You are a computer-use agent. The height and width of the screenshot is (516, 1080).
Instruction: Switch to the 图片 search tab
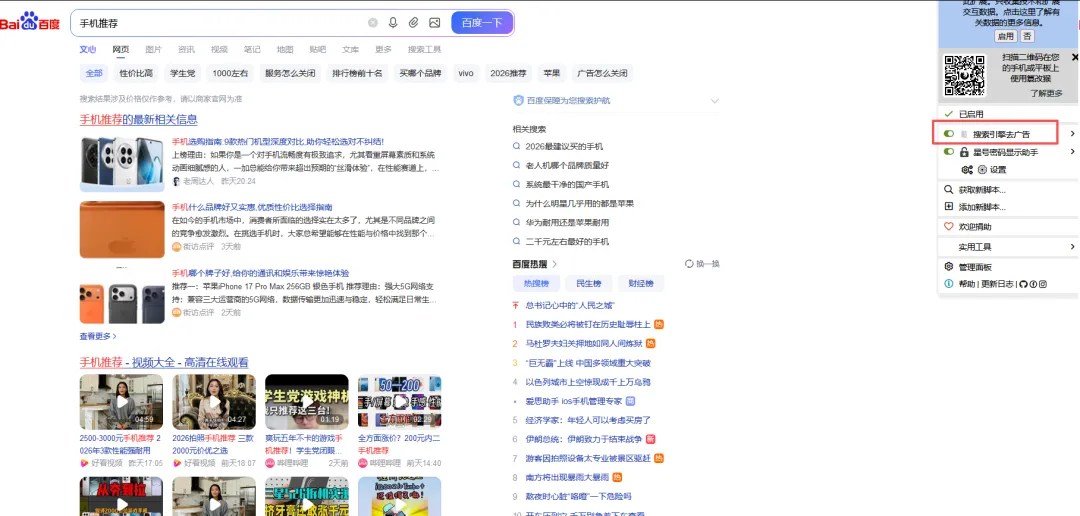coord(154,50)
